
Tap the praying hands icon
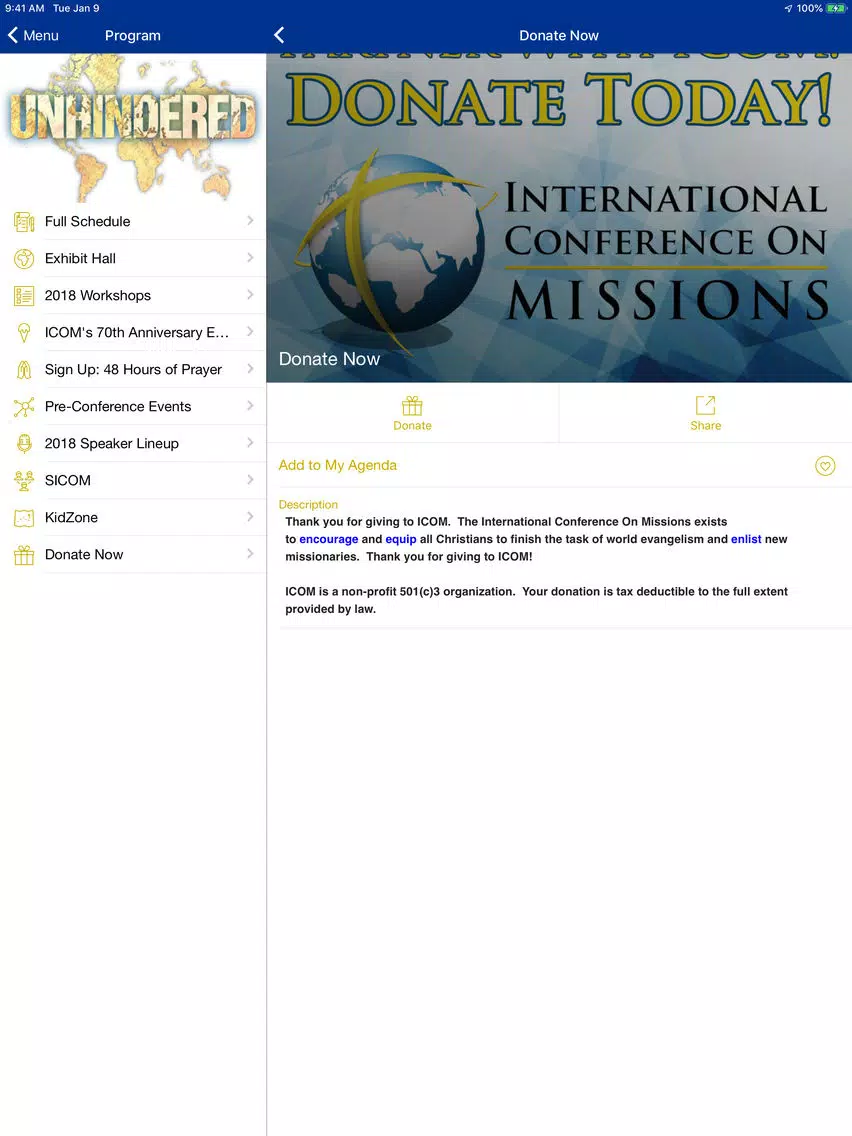coord(24,369)
